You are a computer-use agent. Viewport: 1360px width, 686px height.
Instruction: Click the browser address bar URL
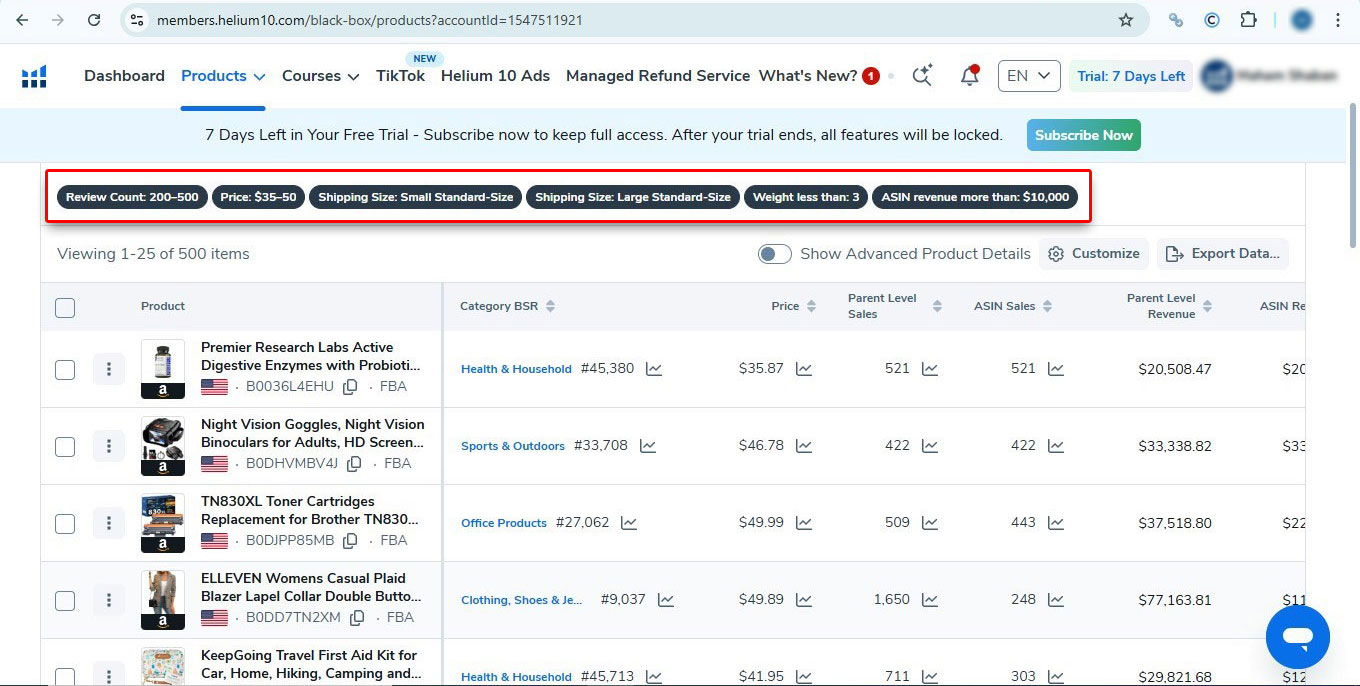370,20
